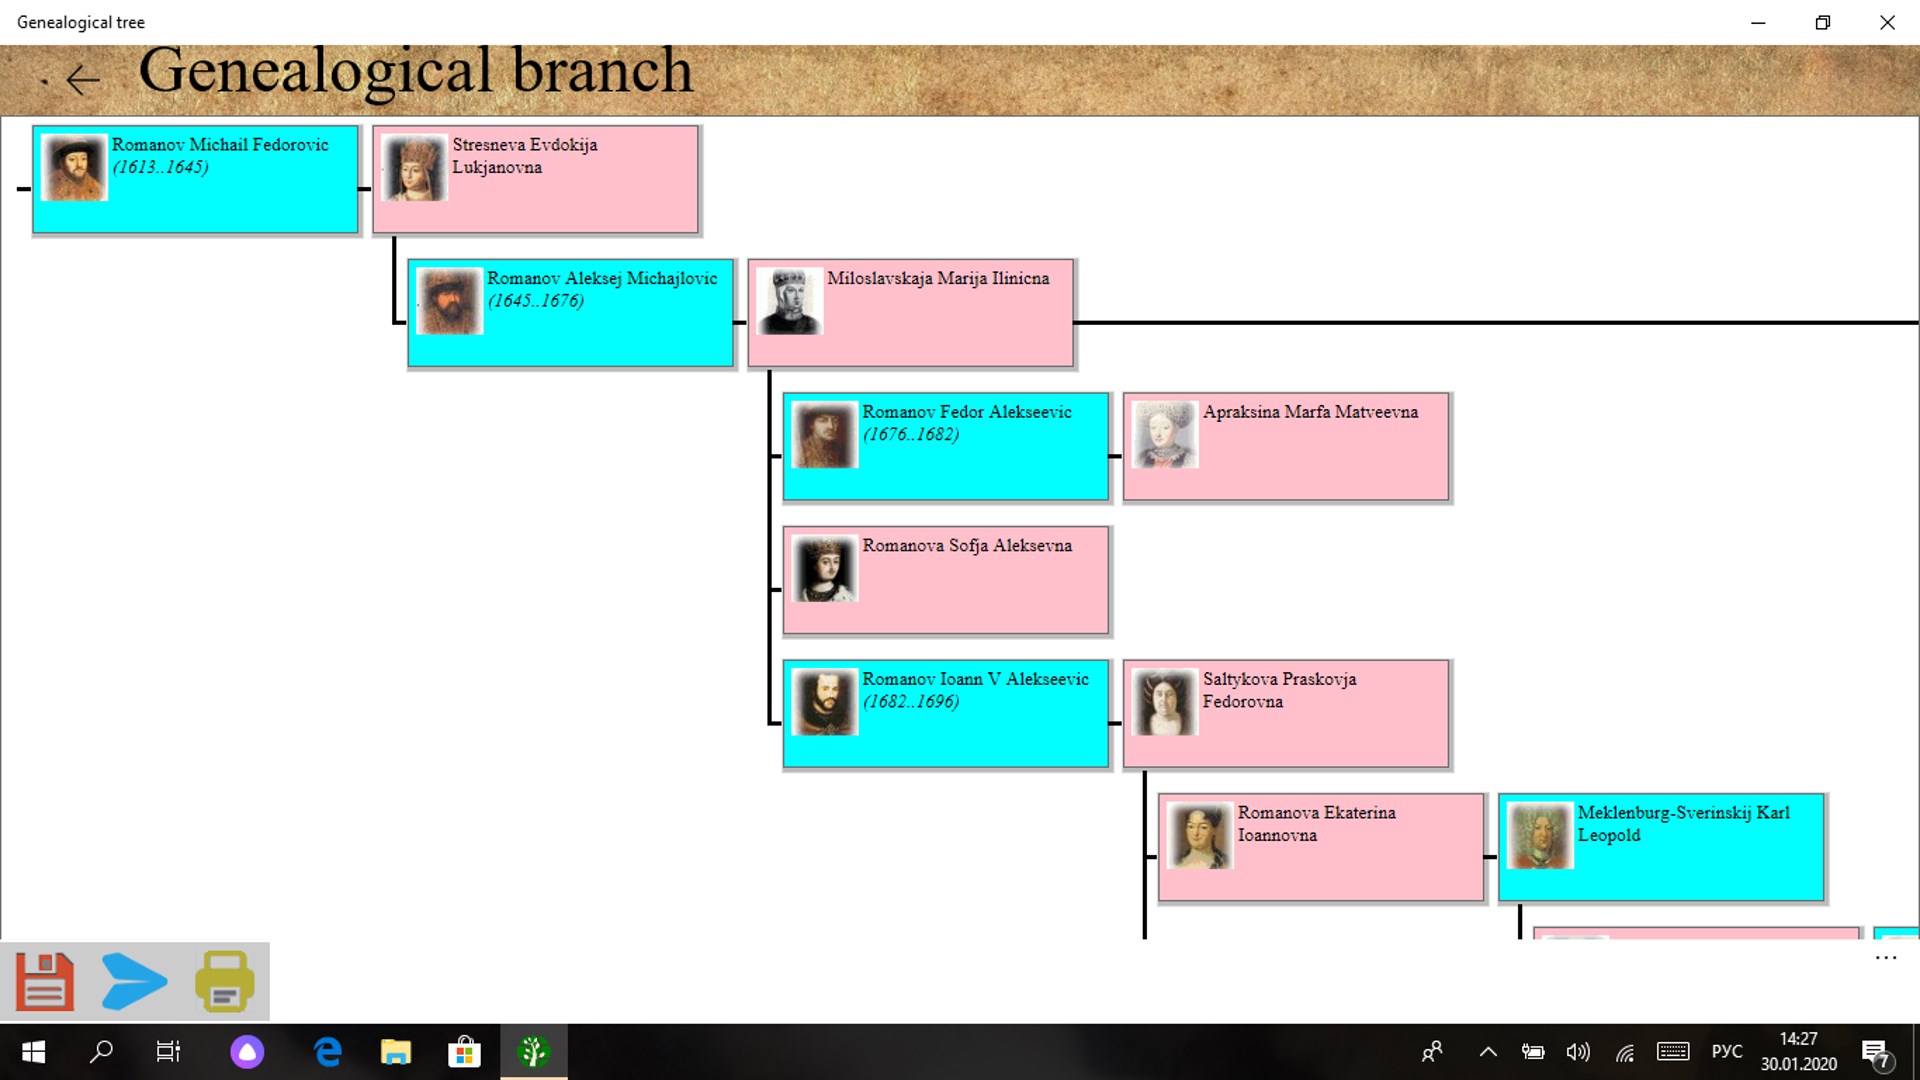
Task: Click Romanova Sofja Aleksevna portrait thumbnail
Action: pyautogui.click(x=825, y=568)
